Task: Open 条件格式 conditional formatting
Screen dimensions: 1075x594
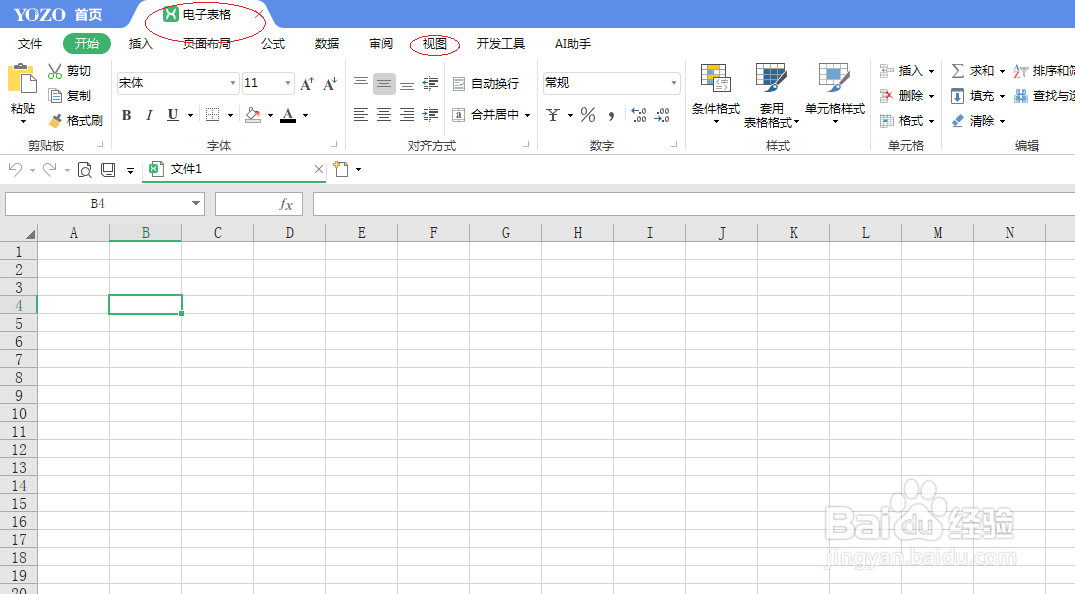Action: click(716, 93)
